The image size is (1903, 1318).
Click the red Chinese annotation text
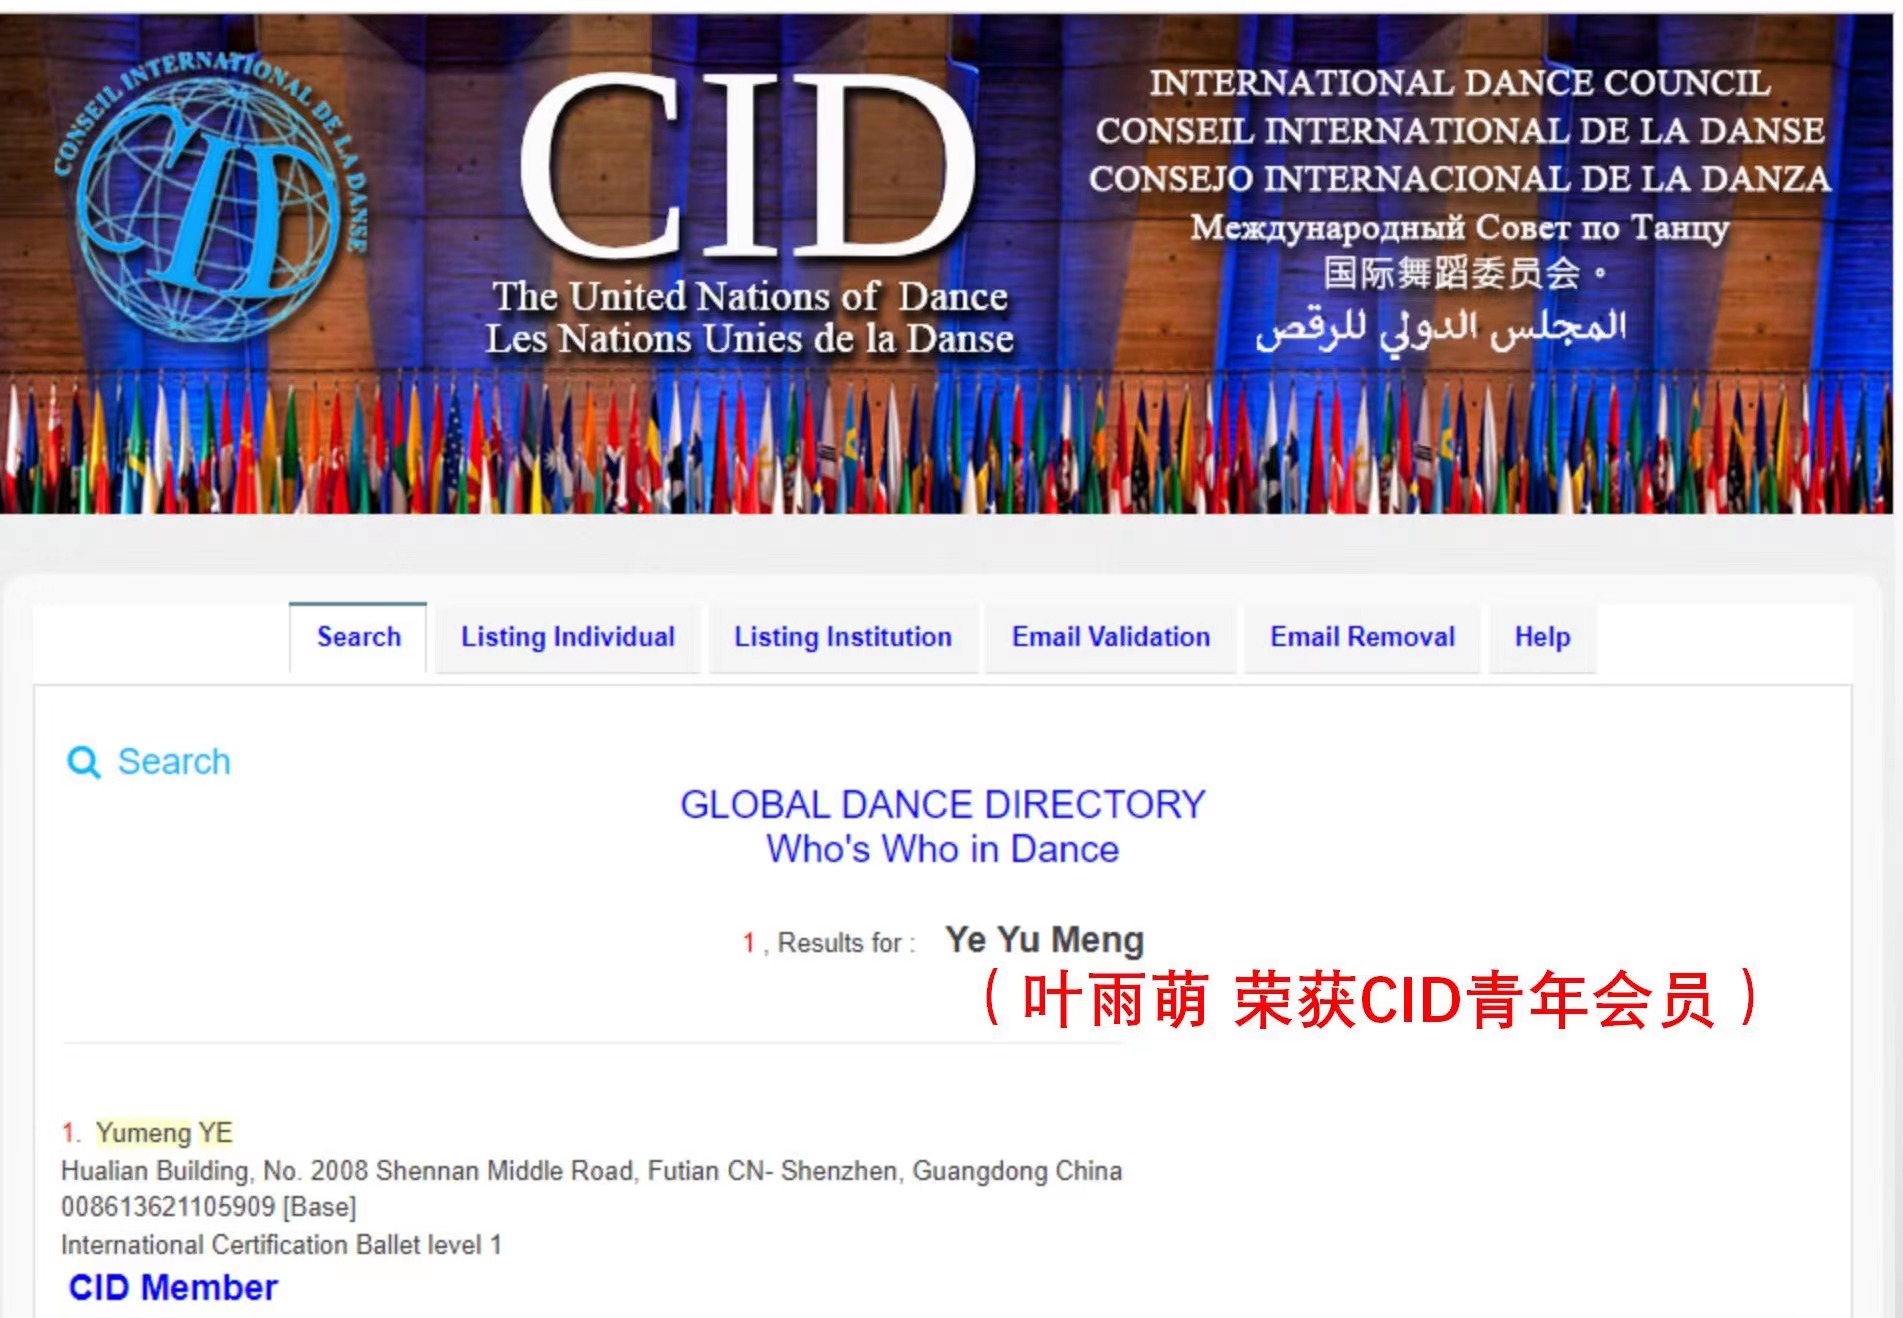[x=1368, y=999]
